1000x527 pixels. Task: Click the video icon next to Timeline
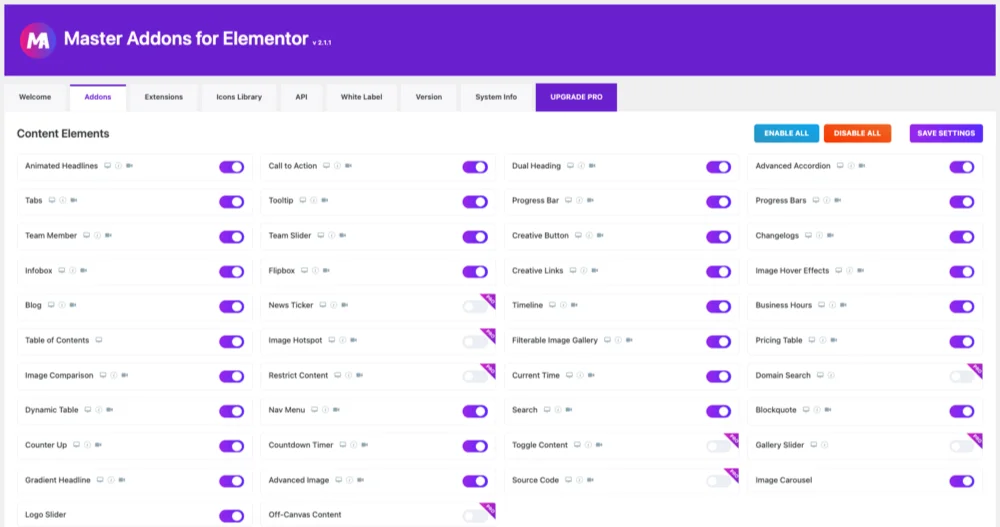[x=574, y=305]
